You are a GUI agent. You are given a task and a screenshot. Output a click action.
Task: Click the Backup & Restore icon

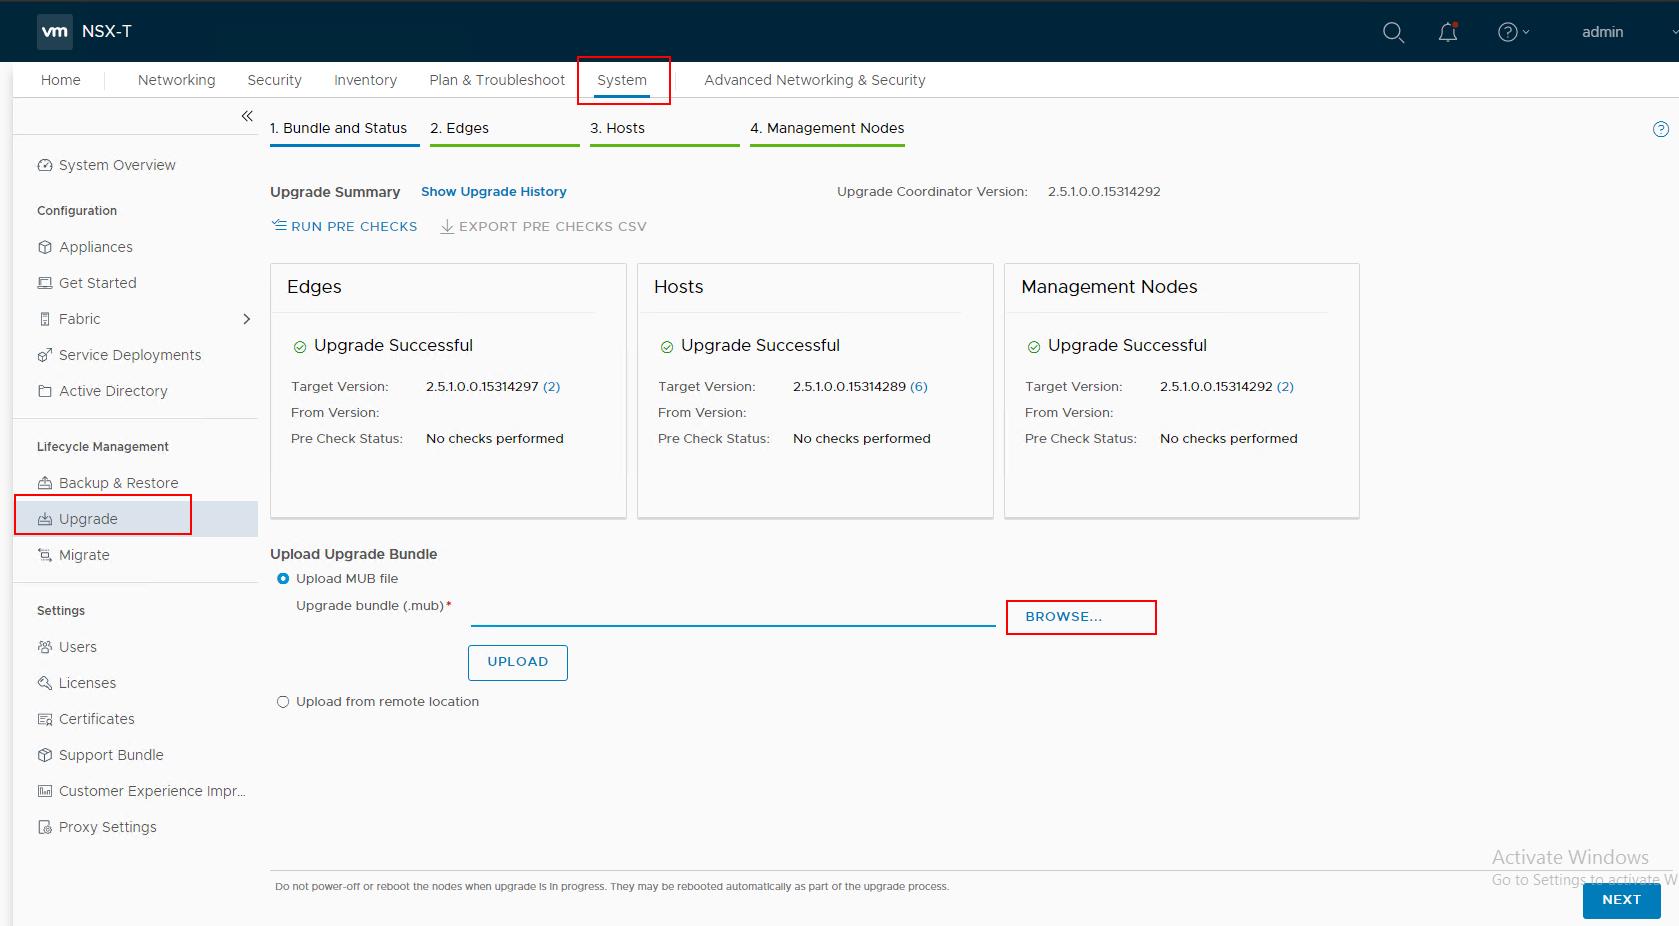(44, 483)
